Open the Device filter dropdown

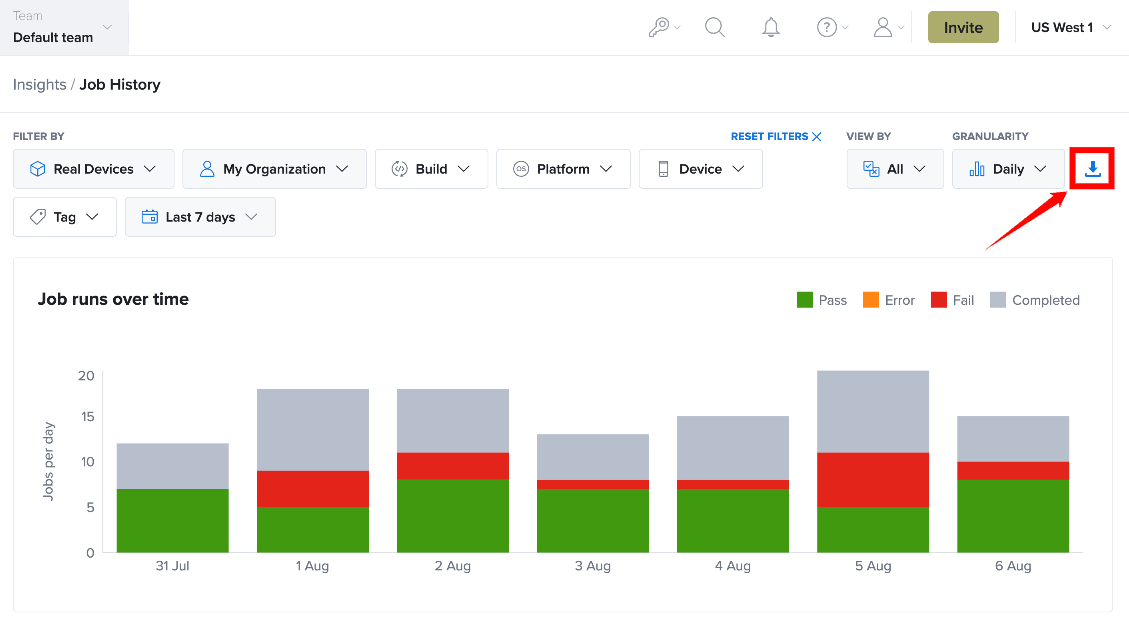(x=701, y=169)
